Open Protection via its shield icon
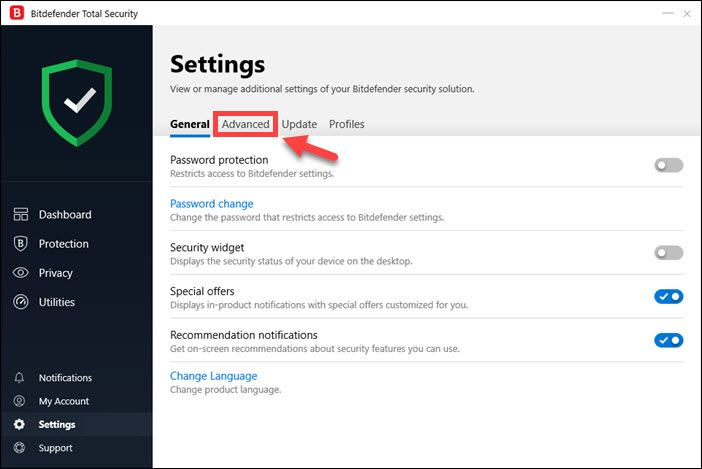The image size is (702, 469). (20, 244)
